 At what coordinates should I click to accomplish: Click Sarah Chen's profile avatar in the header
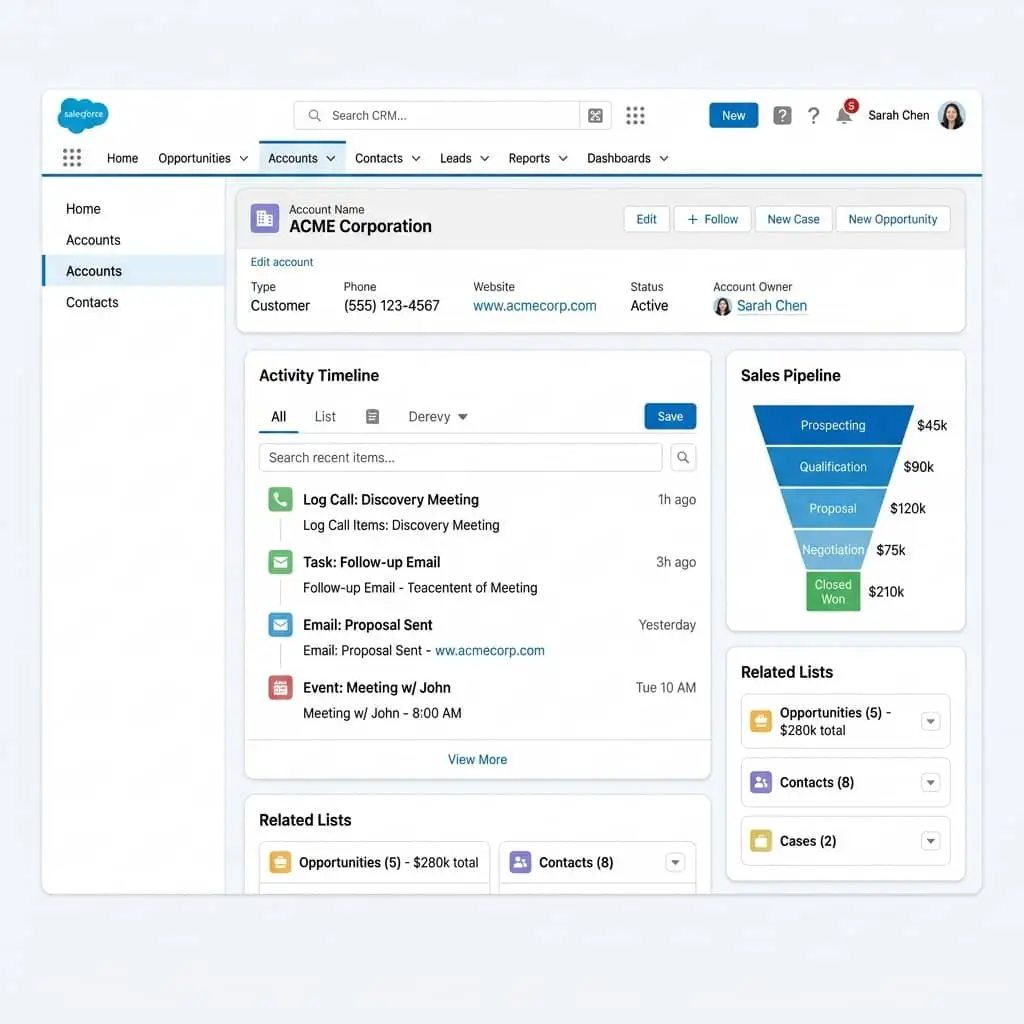point(951,116)
